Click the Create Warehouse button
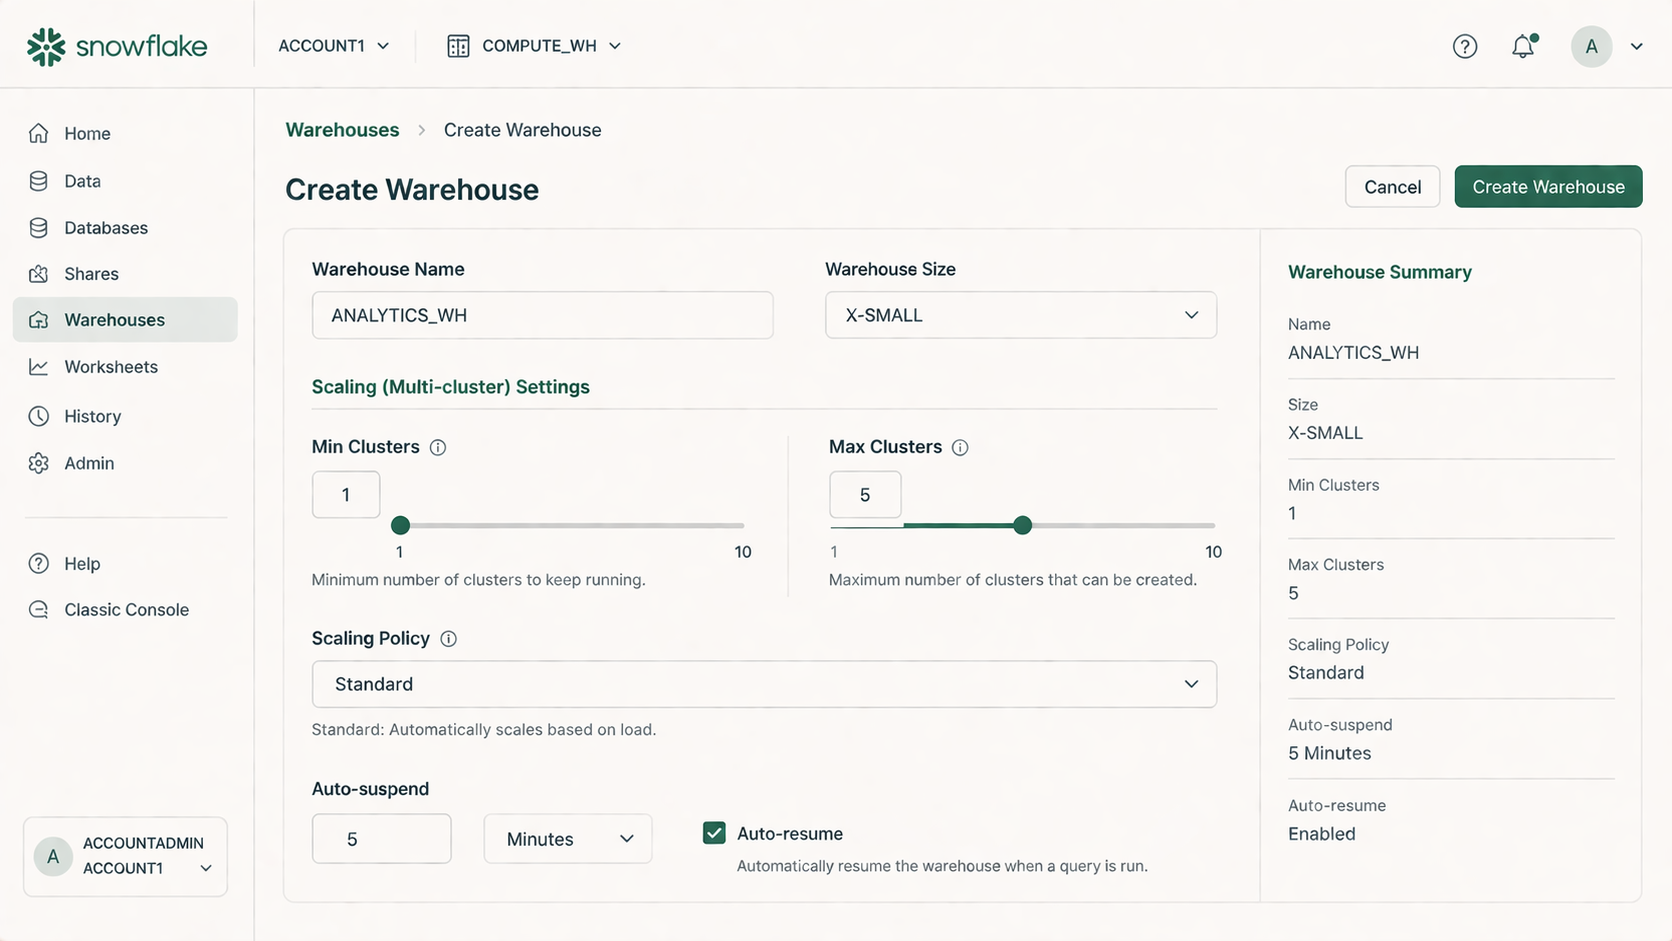Viewport: 1672px width, 941px height. click(x=1548, y=187)
